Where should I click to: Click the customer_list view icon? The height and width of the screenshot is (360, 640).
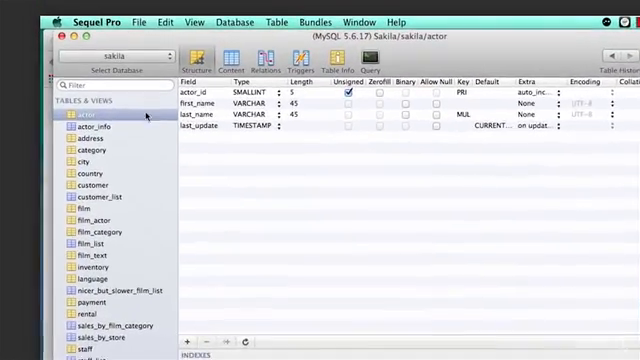pos(71,197)
